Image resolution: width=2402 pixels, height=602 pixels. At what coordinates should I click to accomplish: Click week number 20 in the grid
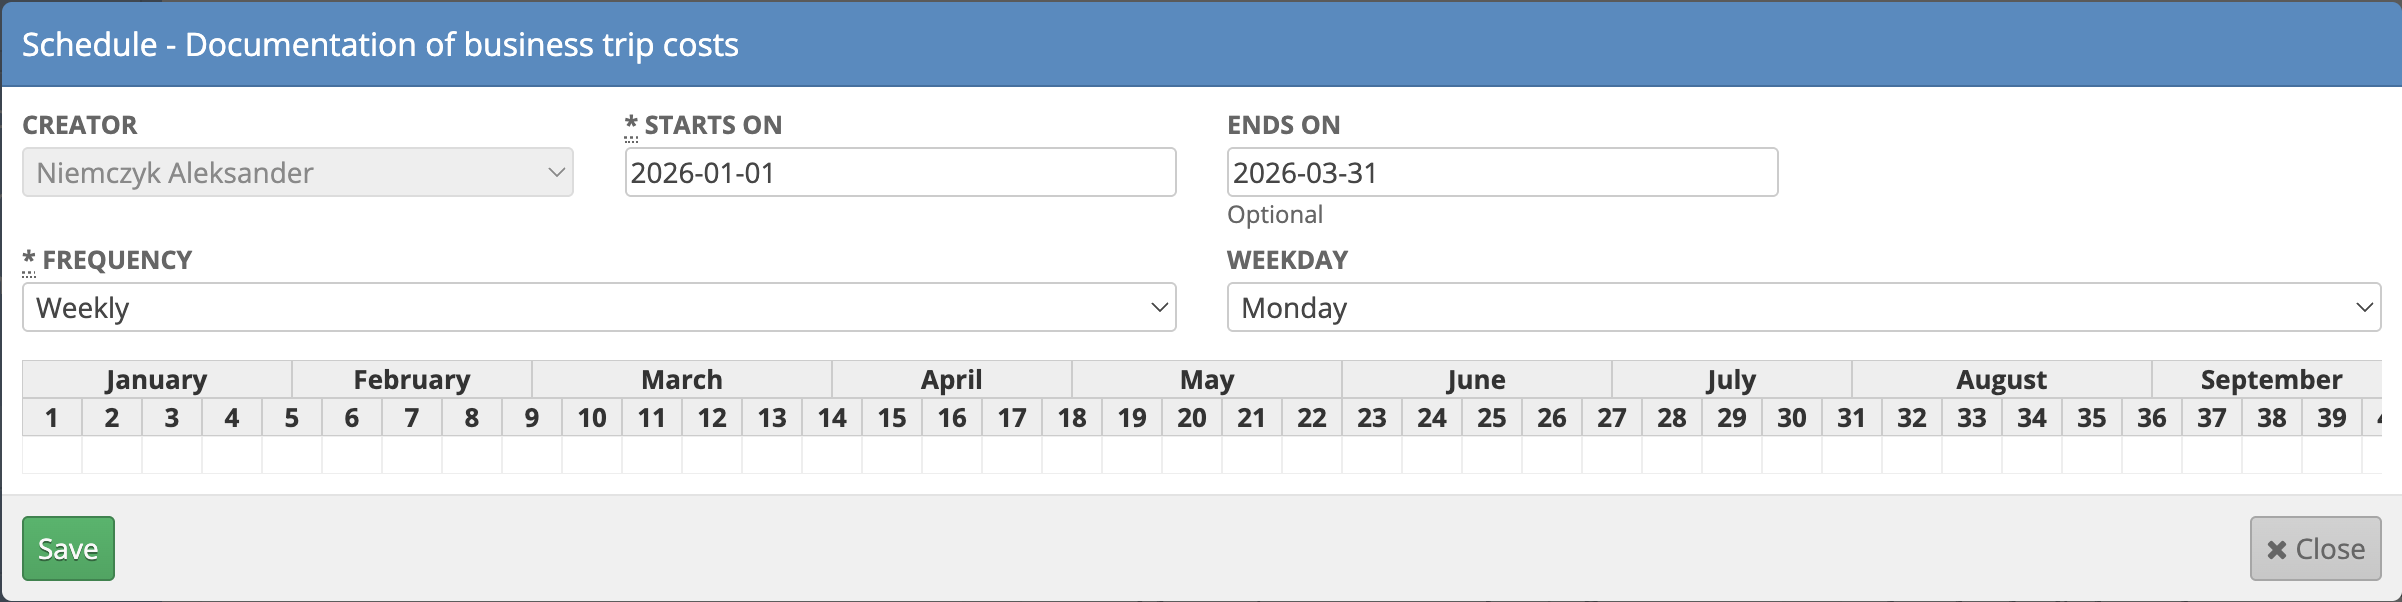click(x=1192, y=417)
